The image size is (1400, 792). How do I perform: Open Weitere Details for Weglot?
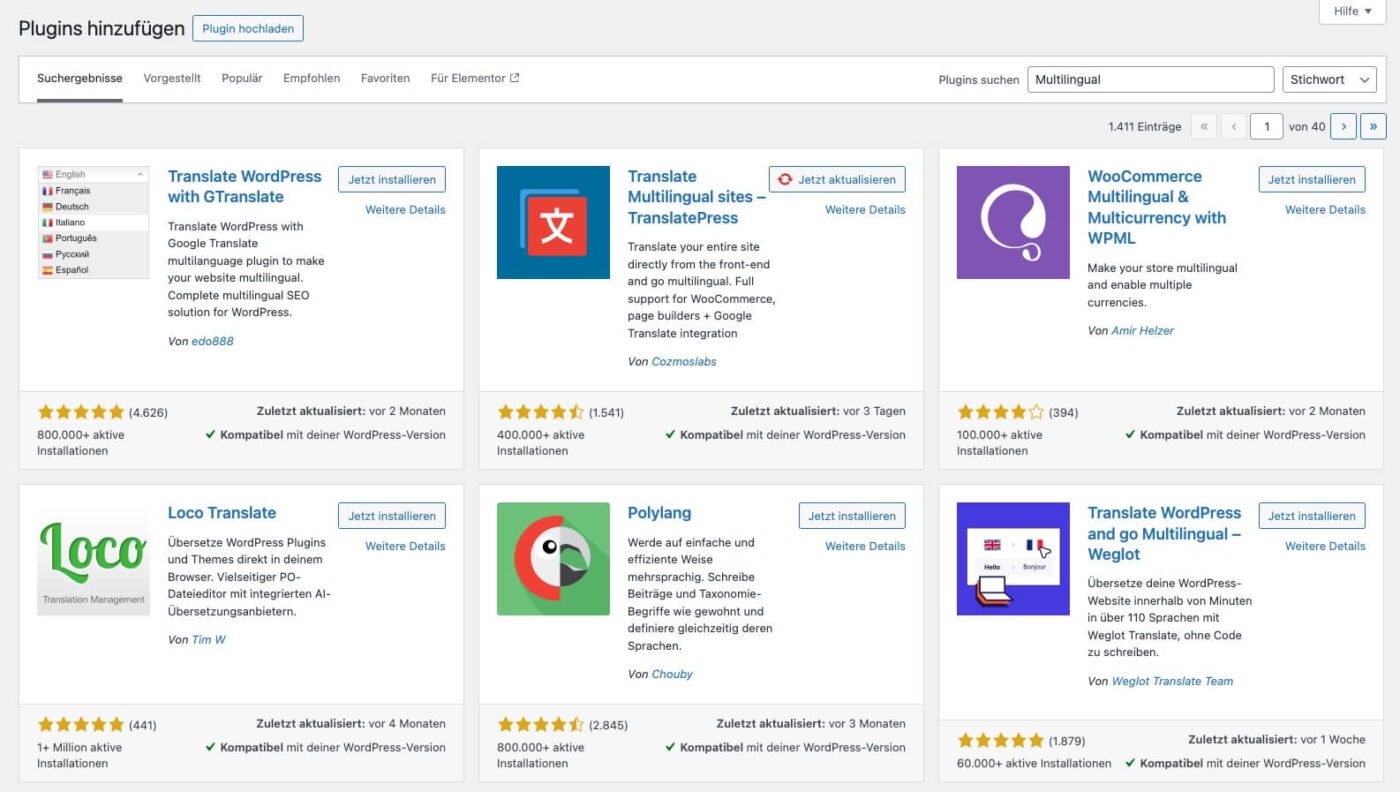pyautogui.click(x=1325, y=546)
